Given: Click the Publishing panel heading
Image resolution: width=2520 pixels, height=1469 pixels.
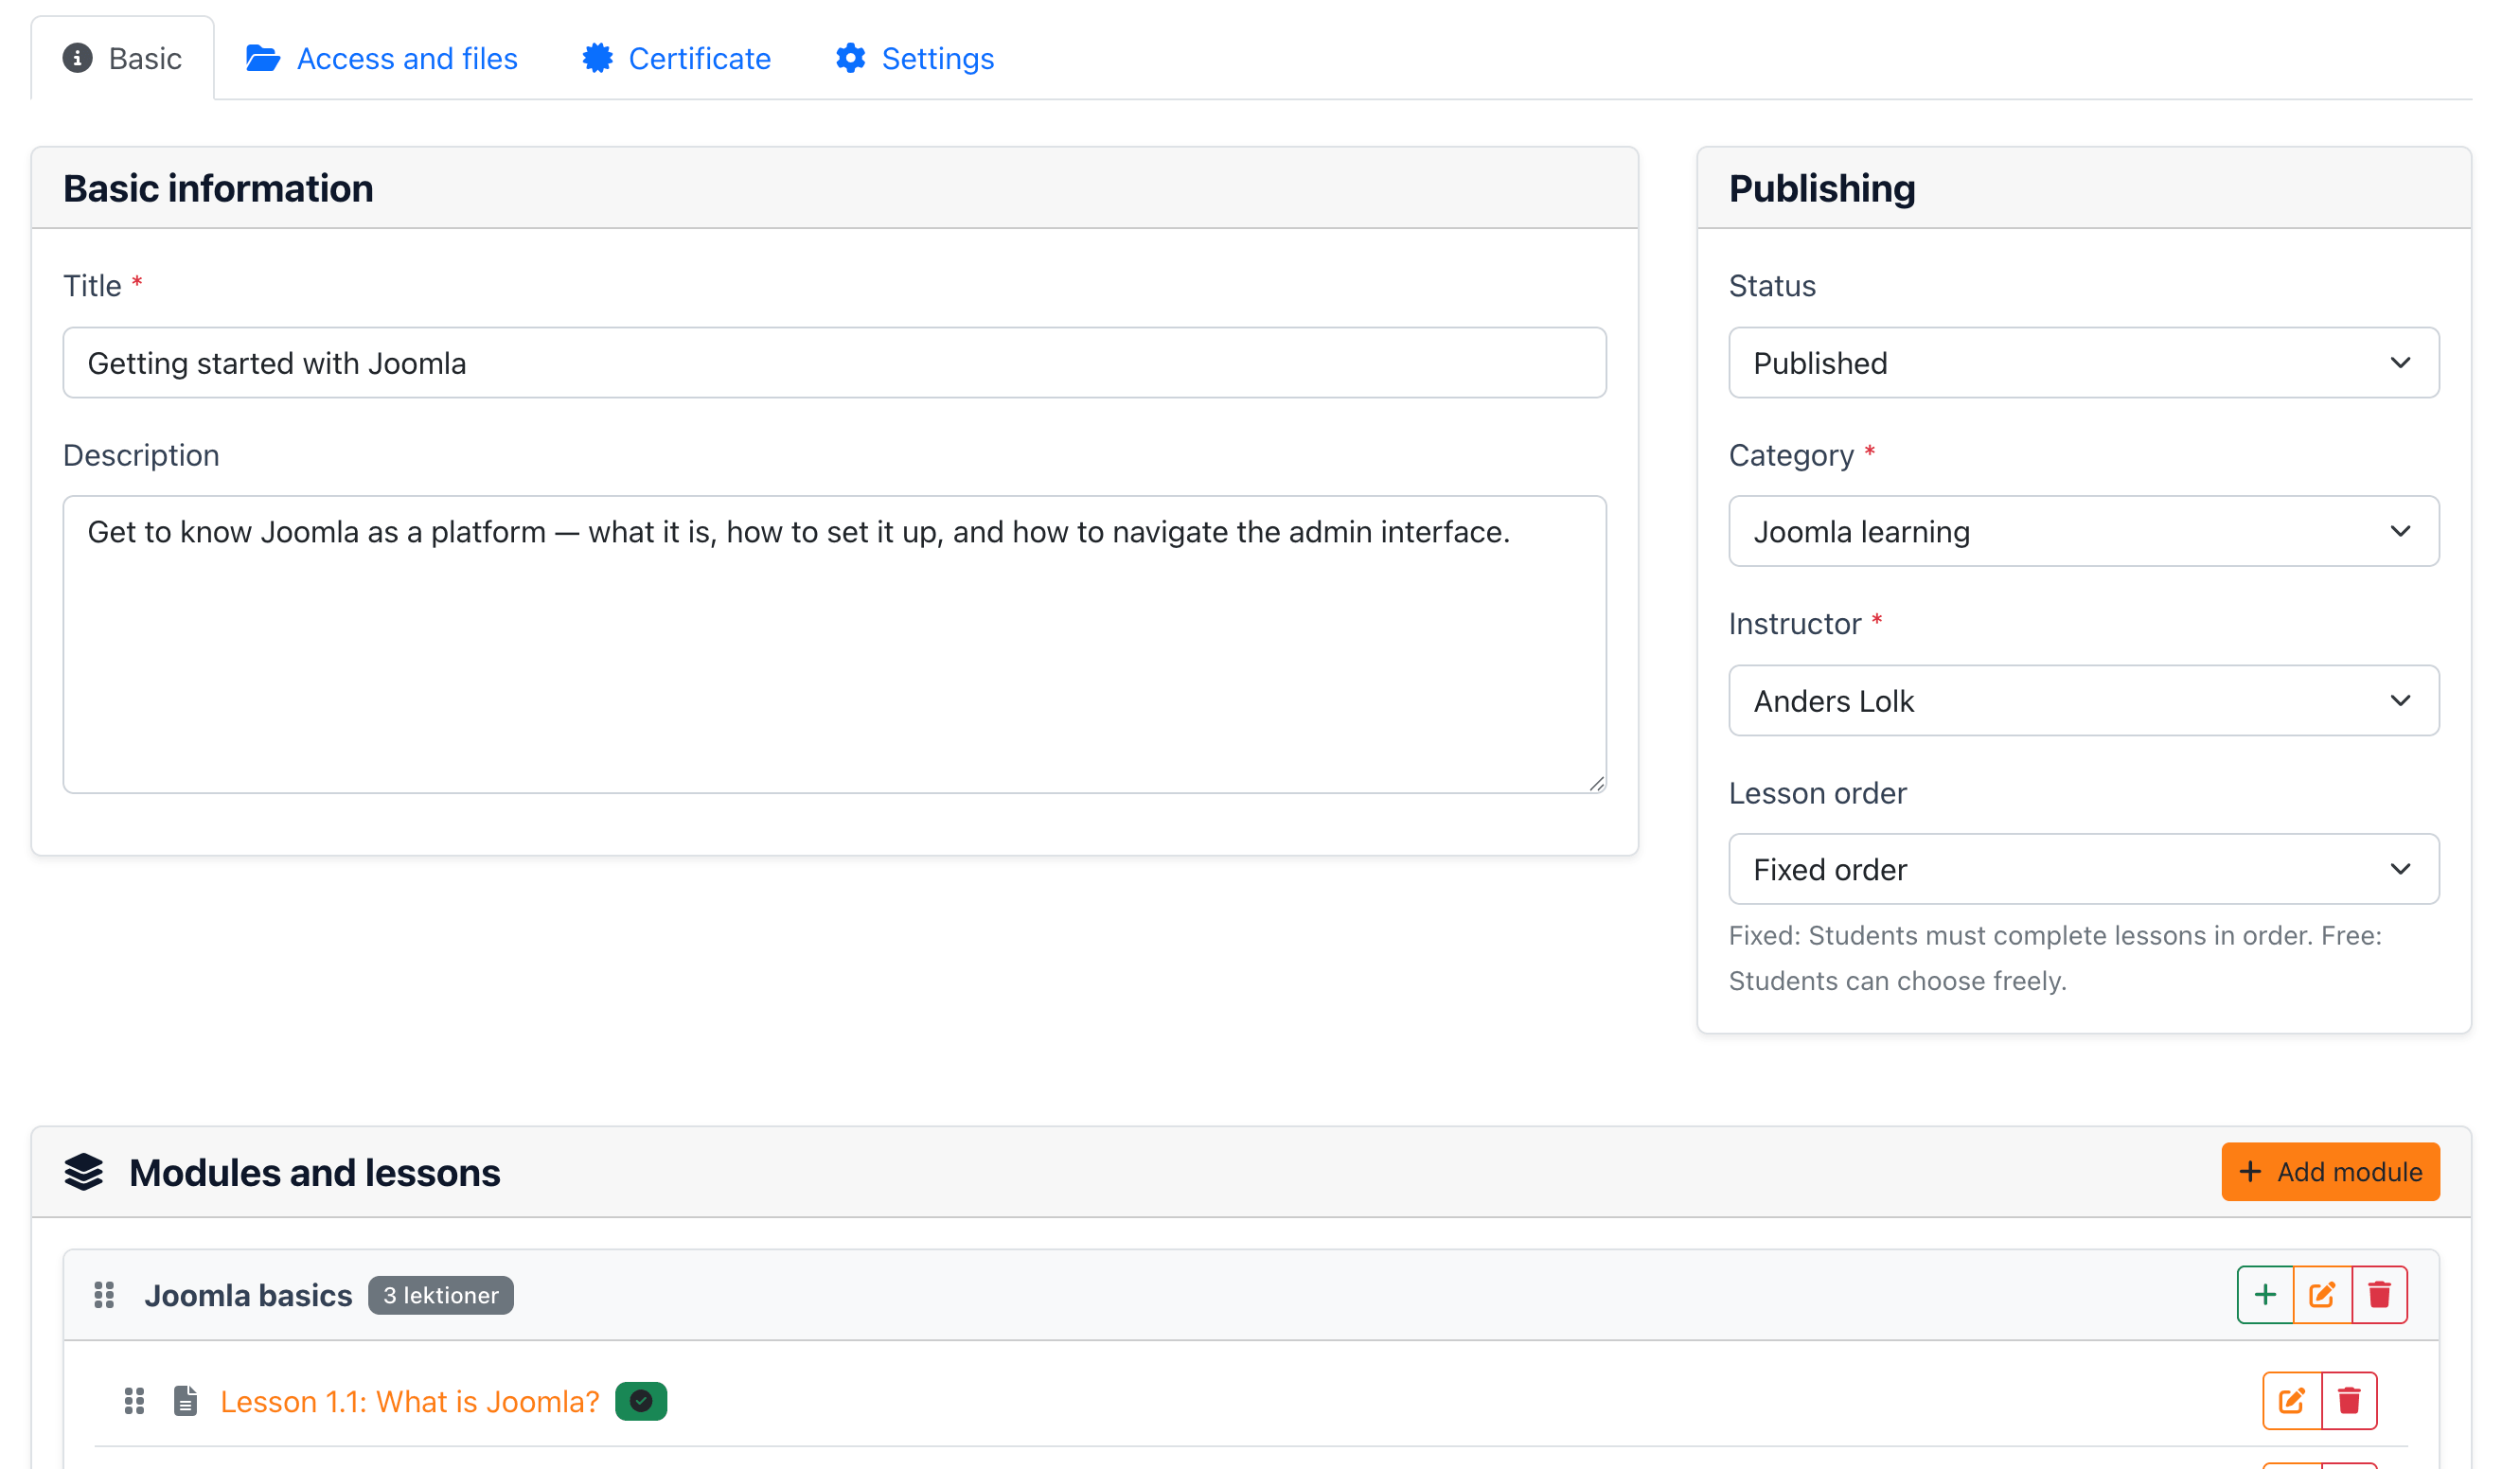Looking at the screenshot, I should point(1822,188).
